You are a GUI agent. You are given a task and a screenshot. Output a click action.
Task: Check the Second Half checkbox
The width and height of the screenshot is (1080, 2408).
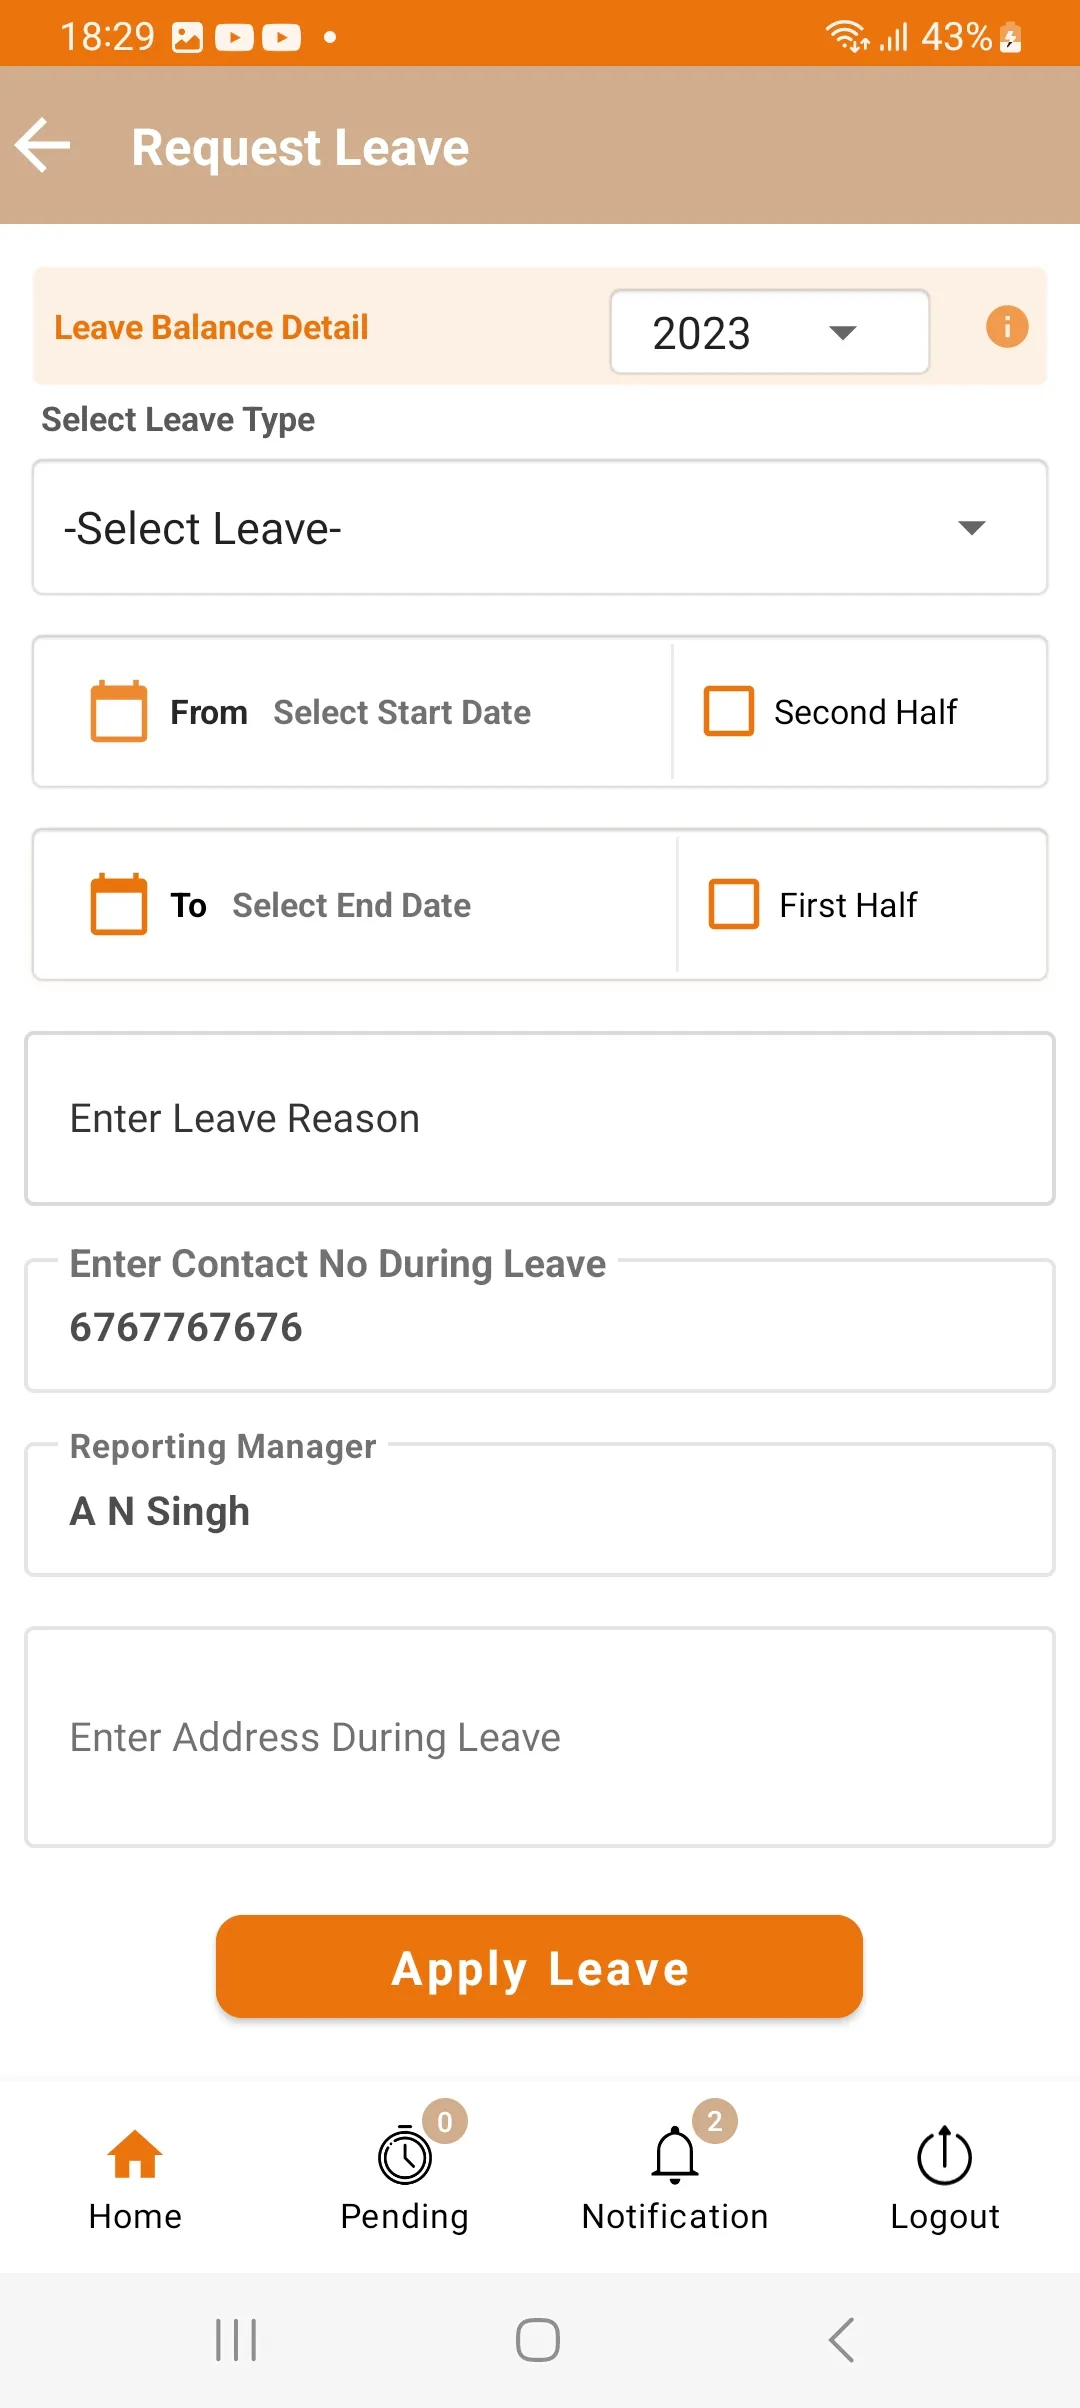[x=729, y=711]
